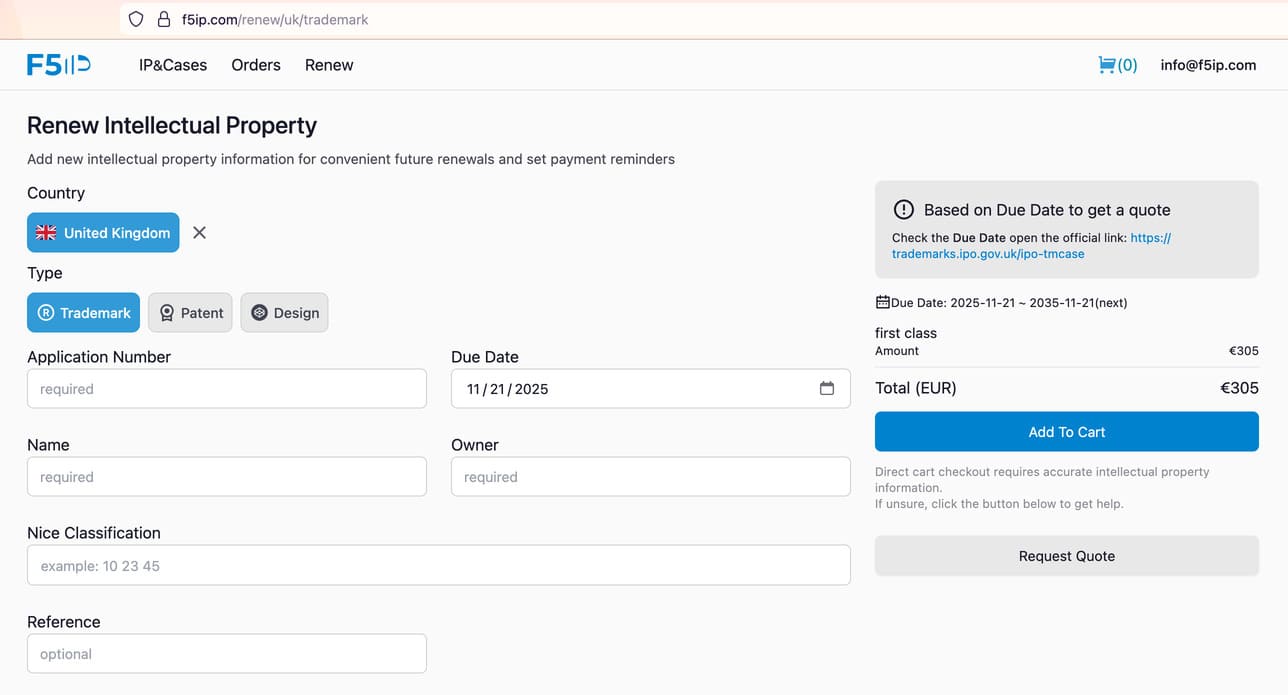
Task: Remove United Kingdom with the X icon
Action: (199, 233)
